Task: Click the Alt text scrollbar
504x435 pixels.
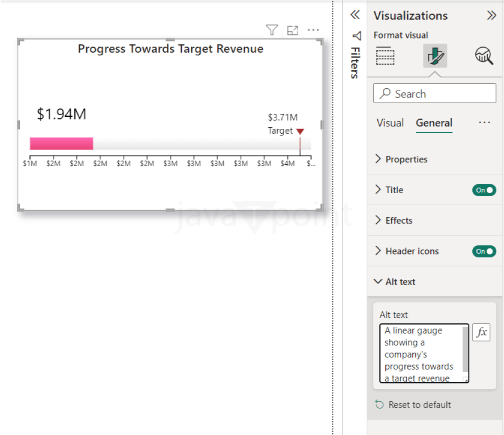Action: click(465, 349)
